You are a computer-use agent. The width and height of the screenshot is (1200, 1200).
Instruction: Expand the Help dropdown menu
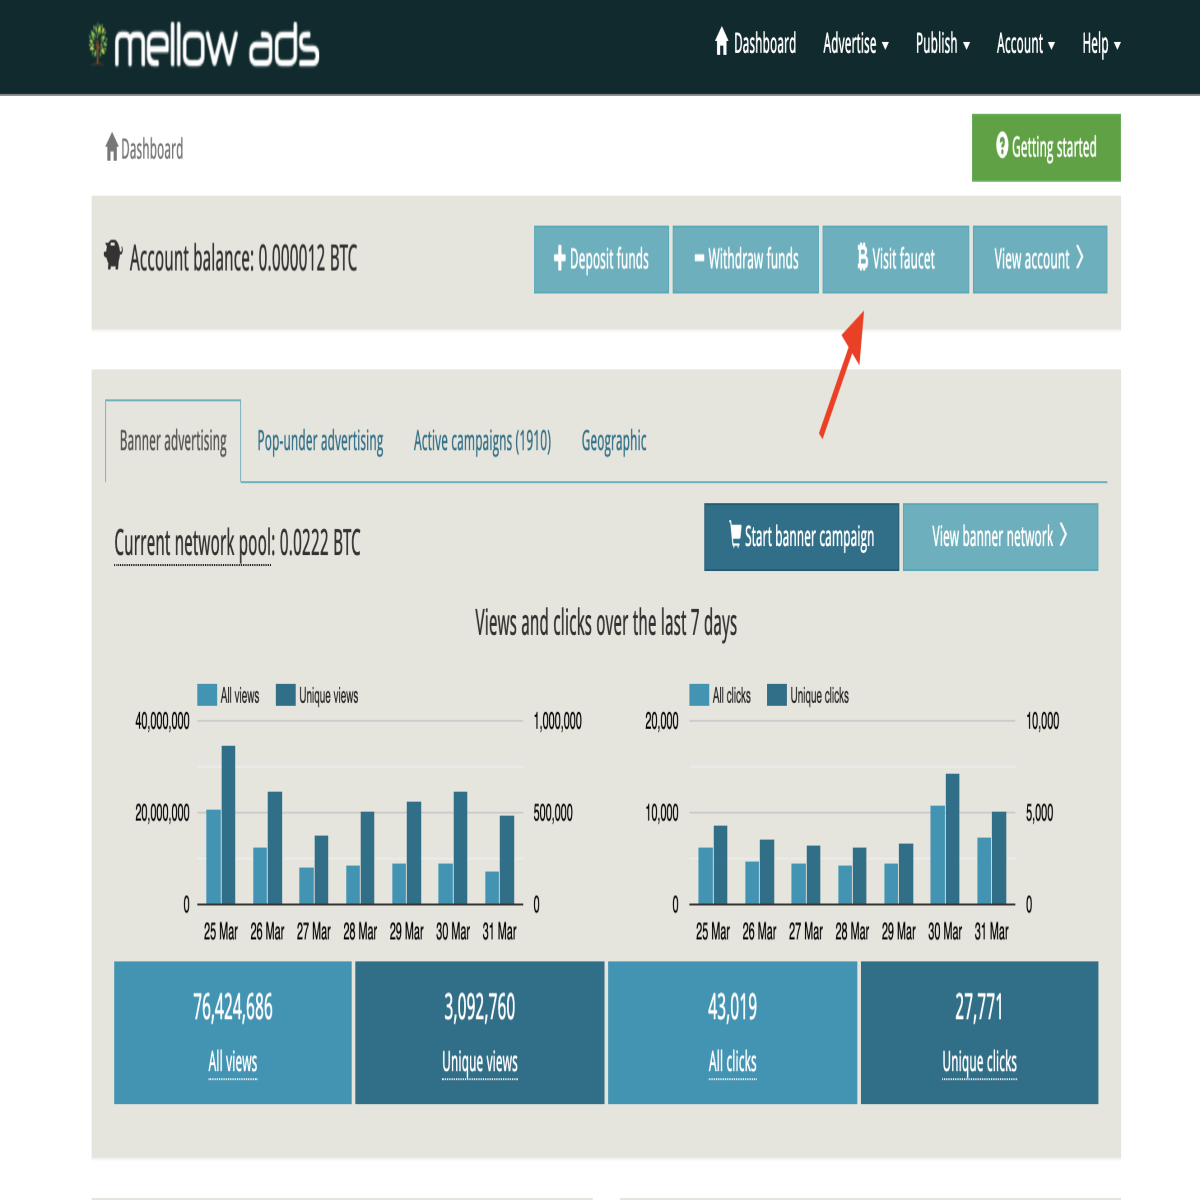coord(1101,44)
